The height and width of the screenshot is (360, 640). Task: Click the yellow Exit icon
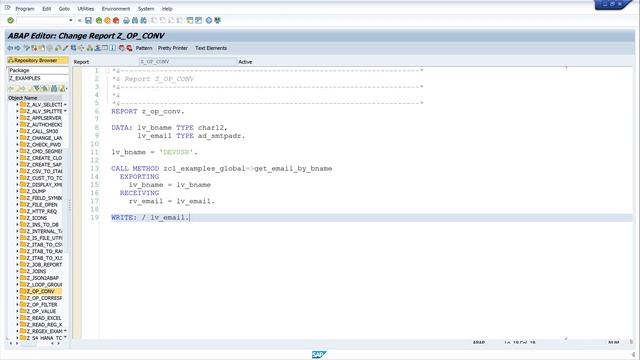point(107,20)
